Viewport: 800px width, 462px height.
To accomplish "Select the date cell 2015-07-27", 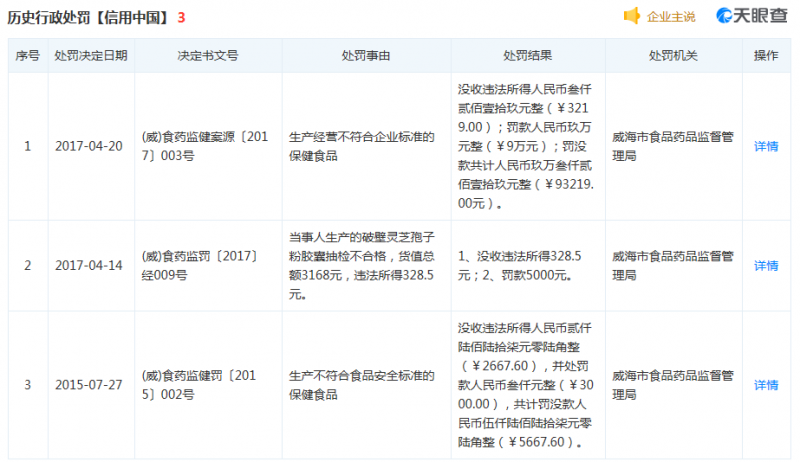I will click(91, 385).
